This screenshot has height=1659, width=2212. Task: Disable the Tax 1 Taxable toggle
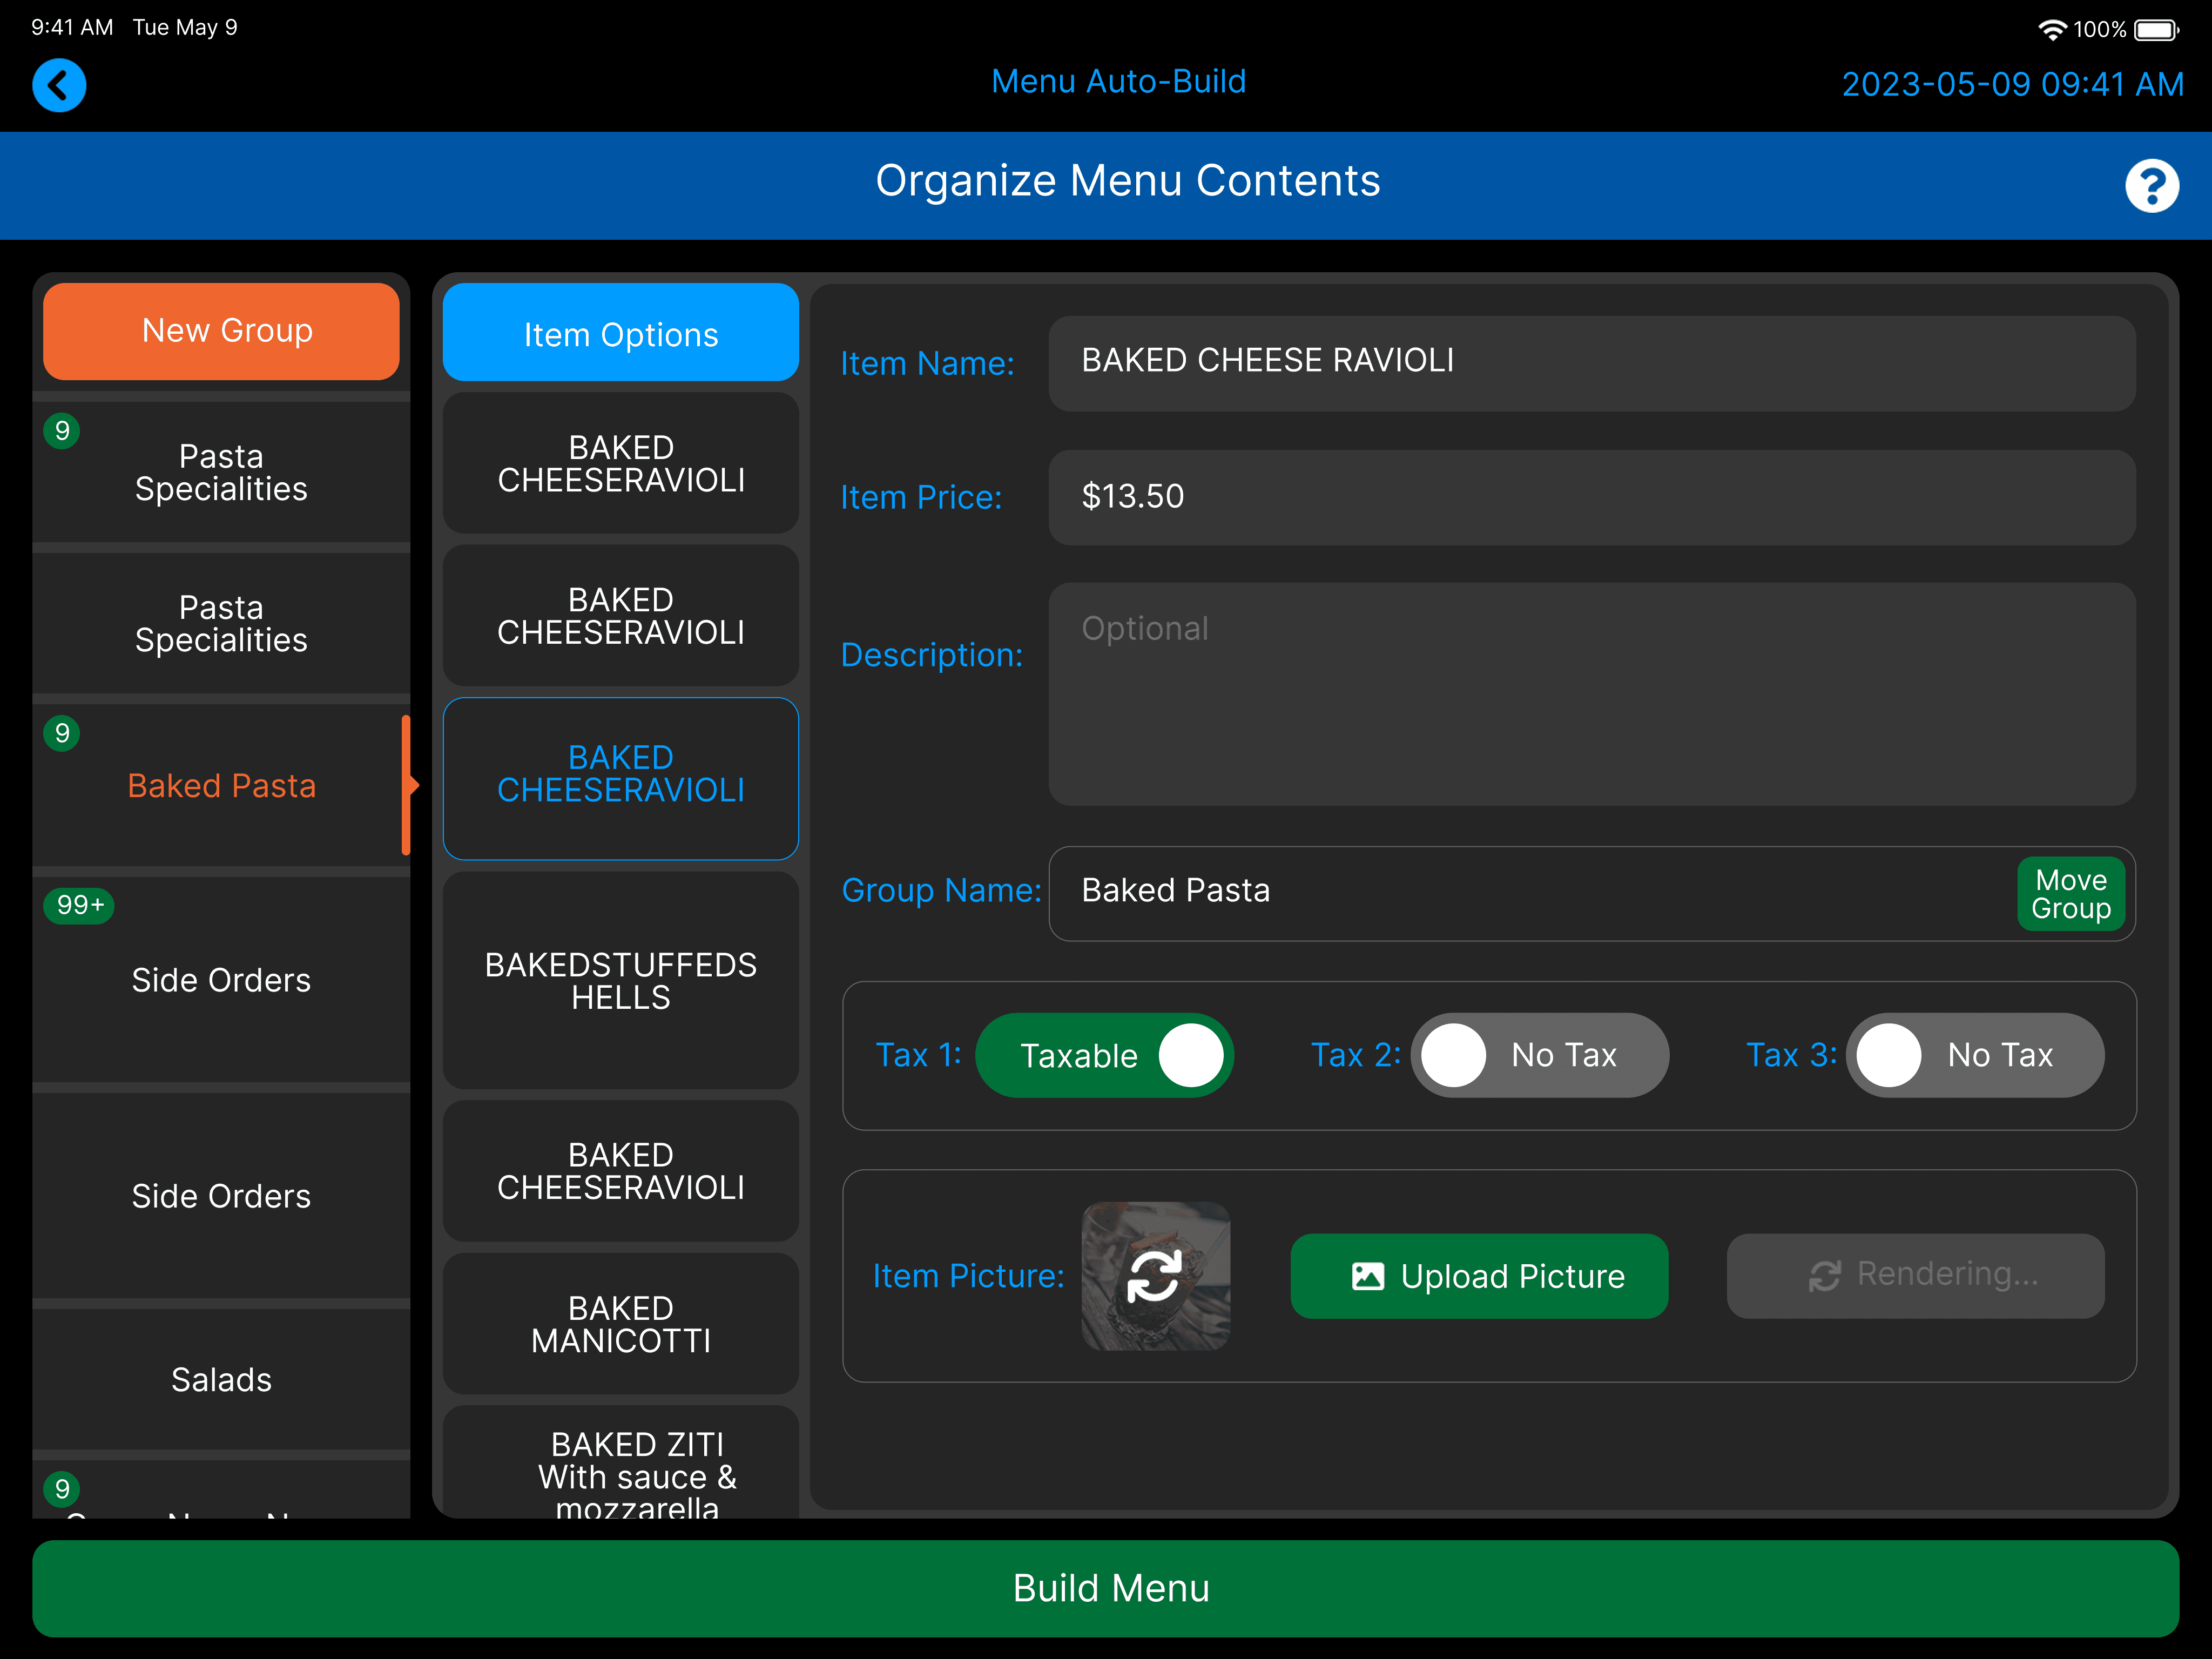[x=1105, y=1054]
